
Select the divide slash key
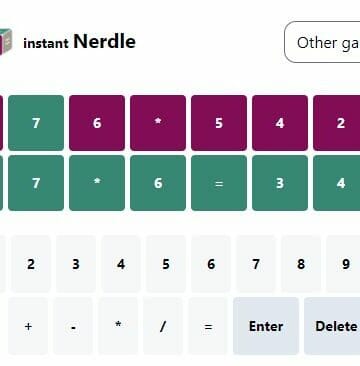tap(163, 326)
